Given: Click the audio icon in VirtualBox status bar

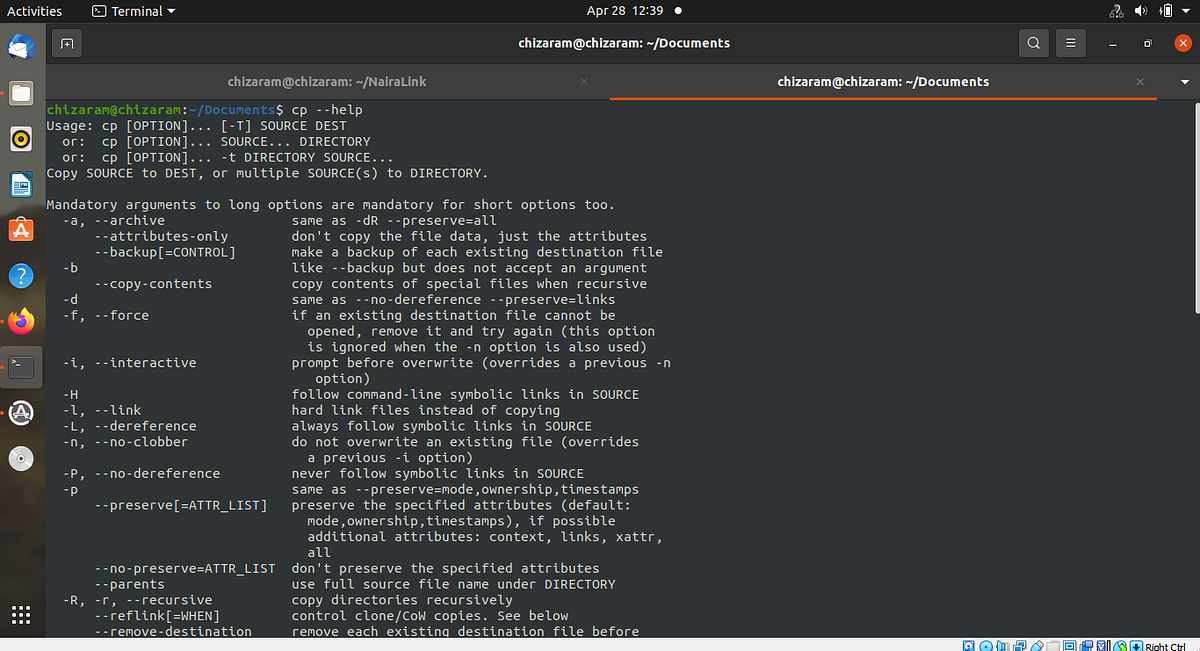Looking at the screenshot, I should (x=1002, y=645).
